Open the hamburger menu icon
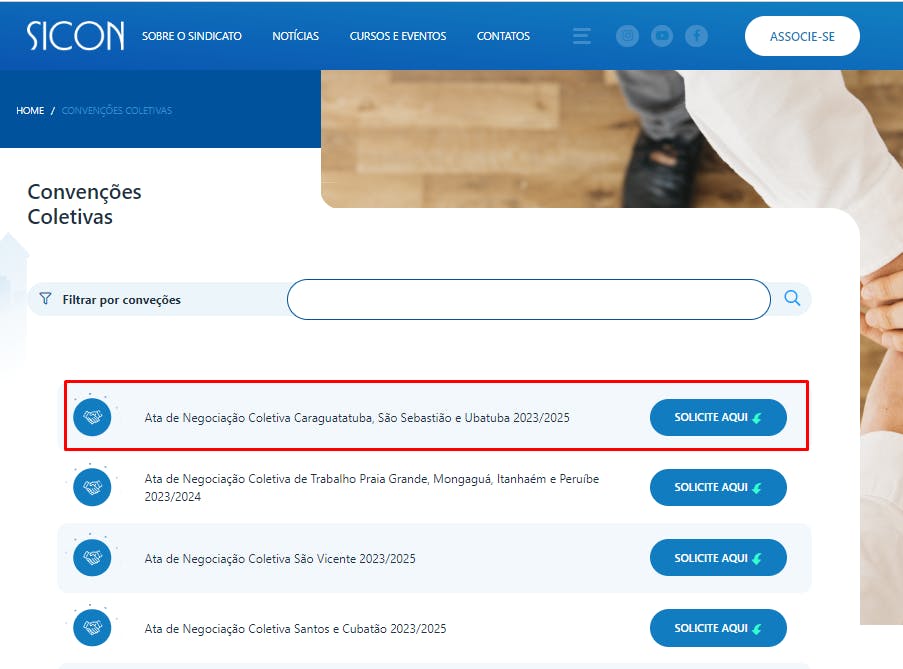The height and width of the screenshot is (669, 903). (x=582, y=36)
